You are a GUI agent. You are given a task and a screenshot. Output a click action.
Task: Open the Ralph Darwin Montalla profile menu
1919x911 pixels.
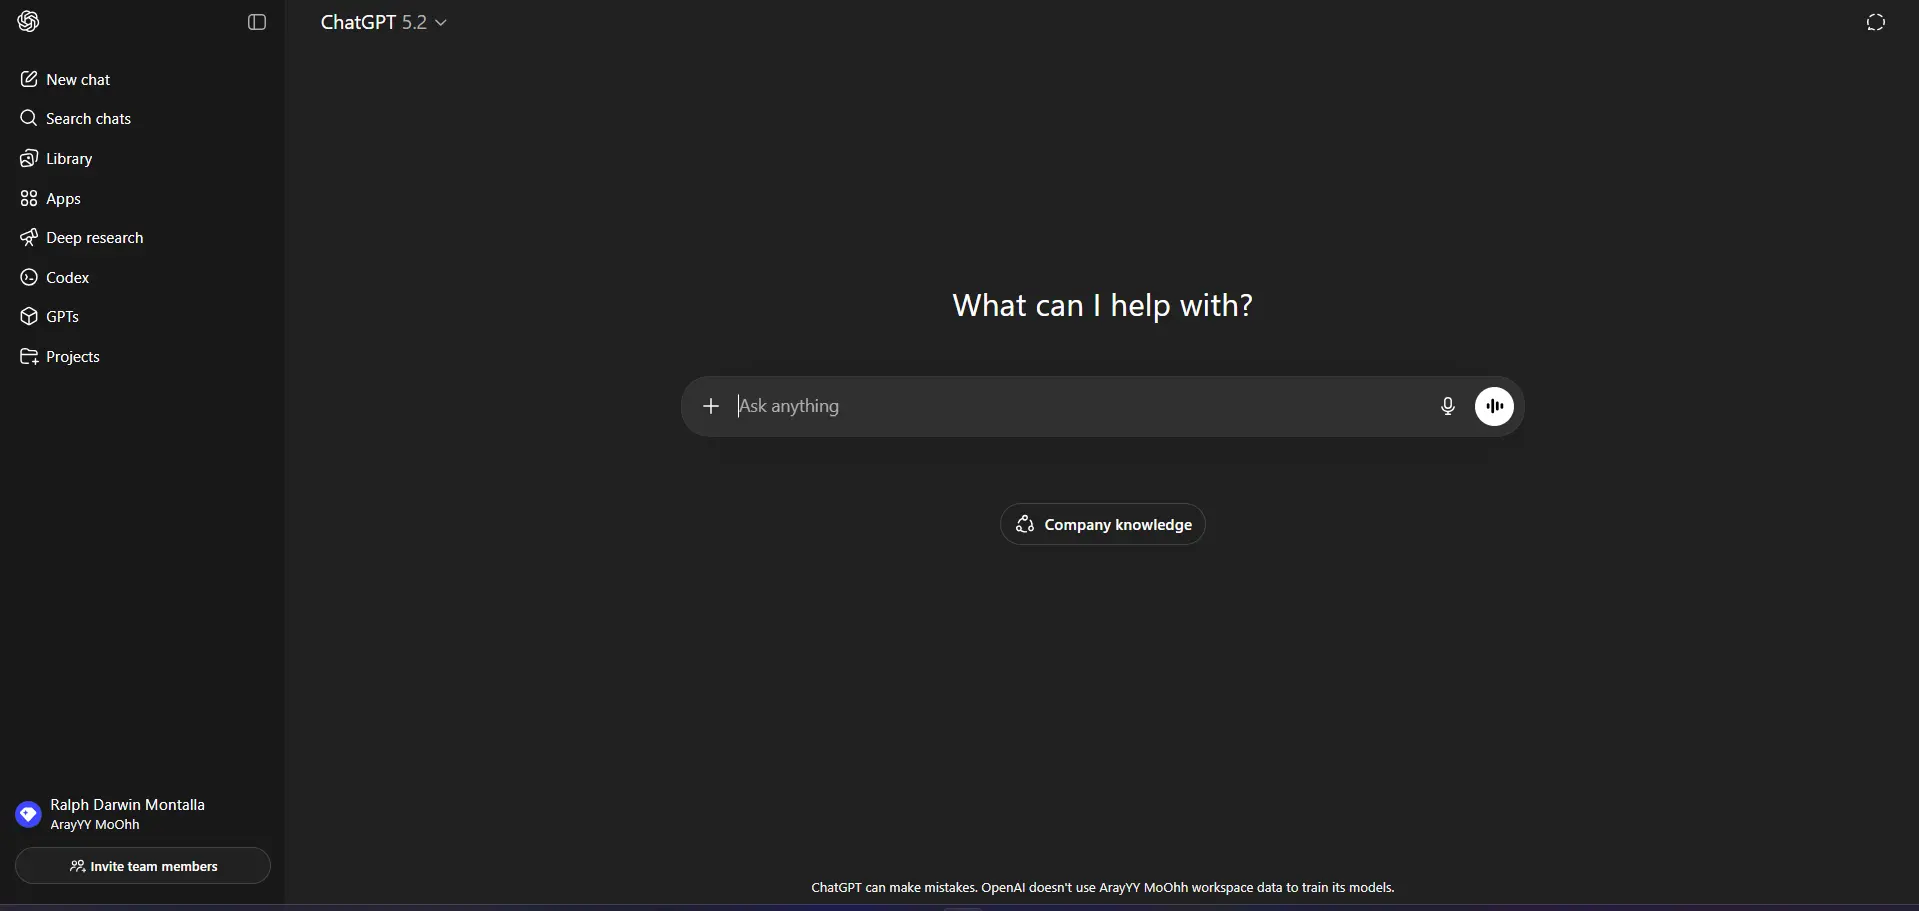click(142, 814)
